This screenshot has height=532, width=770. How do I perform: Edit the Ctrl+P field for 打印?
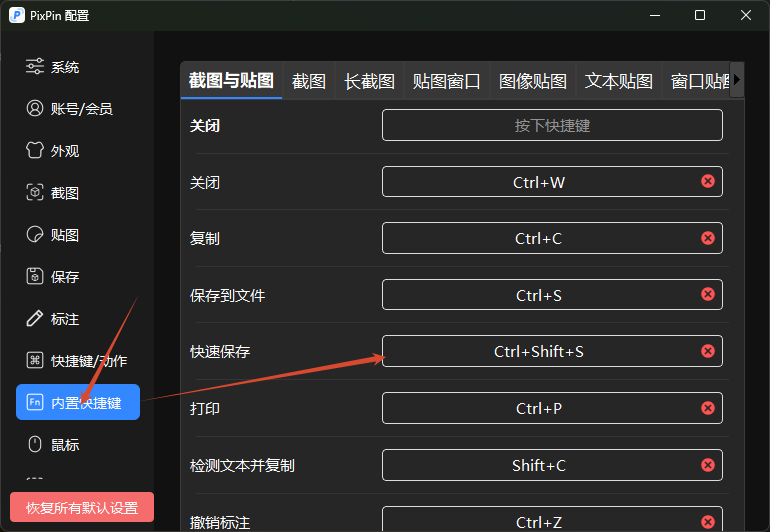[x=552, y=408]
